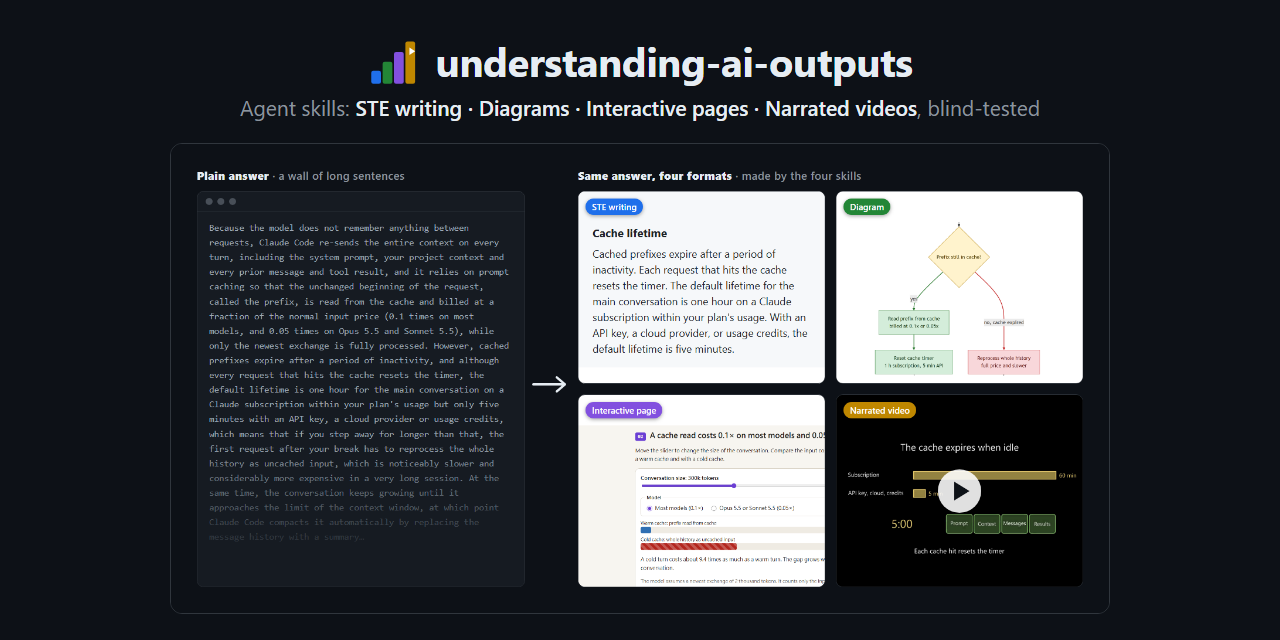The image size is (1280, 640).
Task: Click "Interactive pages" in the subtitle
Action: pyautogui.click(x=667, y=109)
